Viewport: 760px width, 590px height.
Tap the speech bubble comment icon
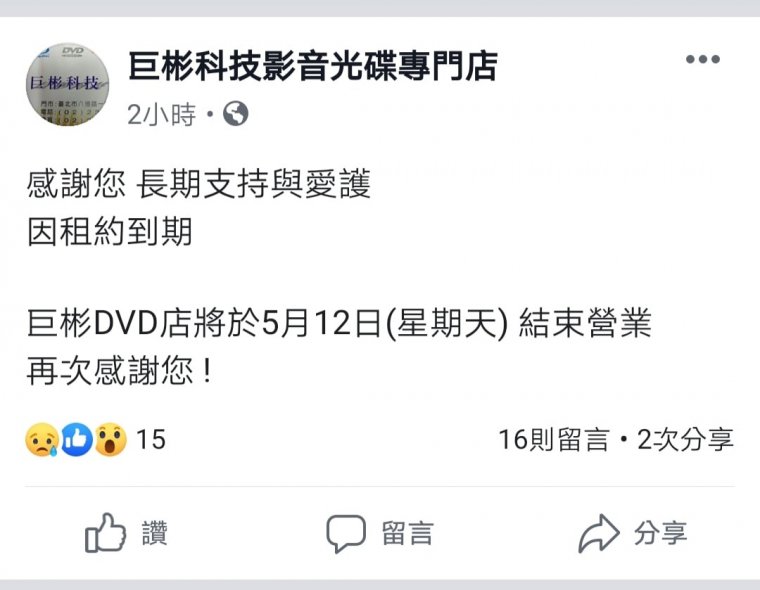point(346,534)
